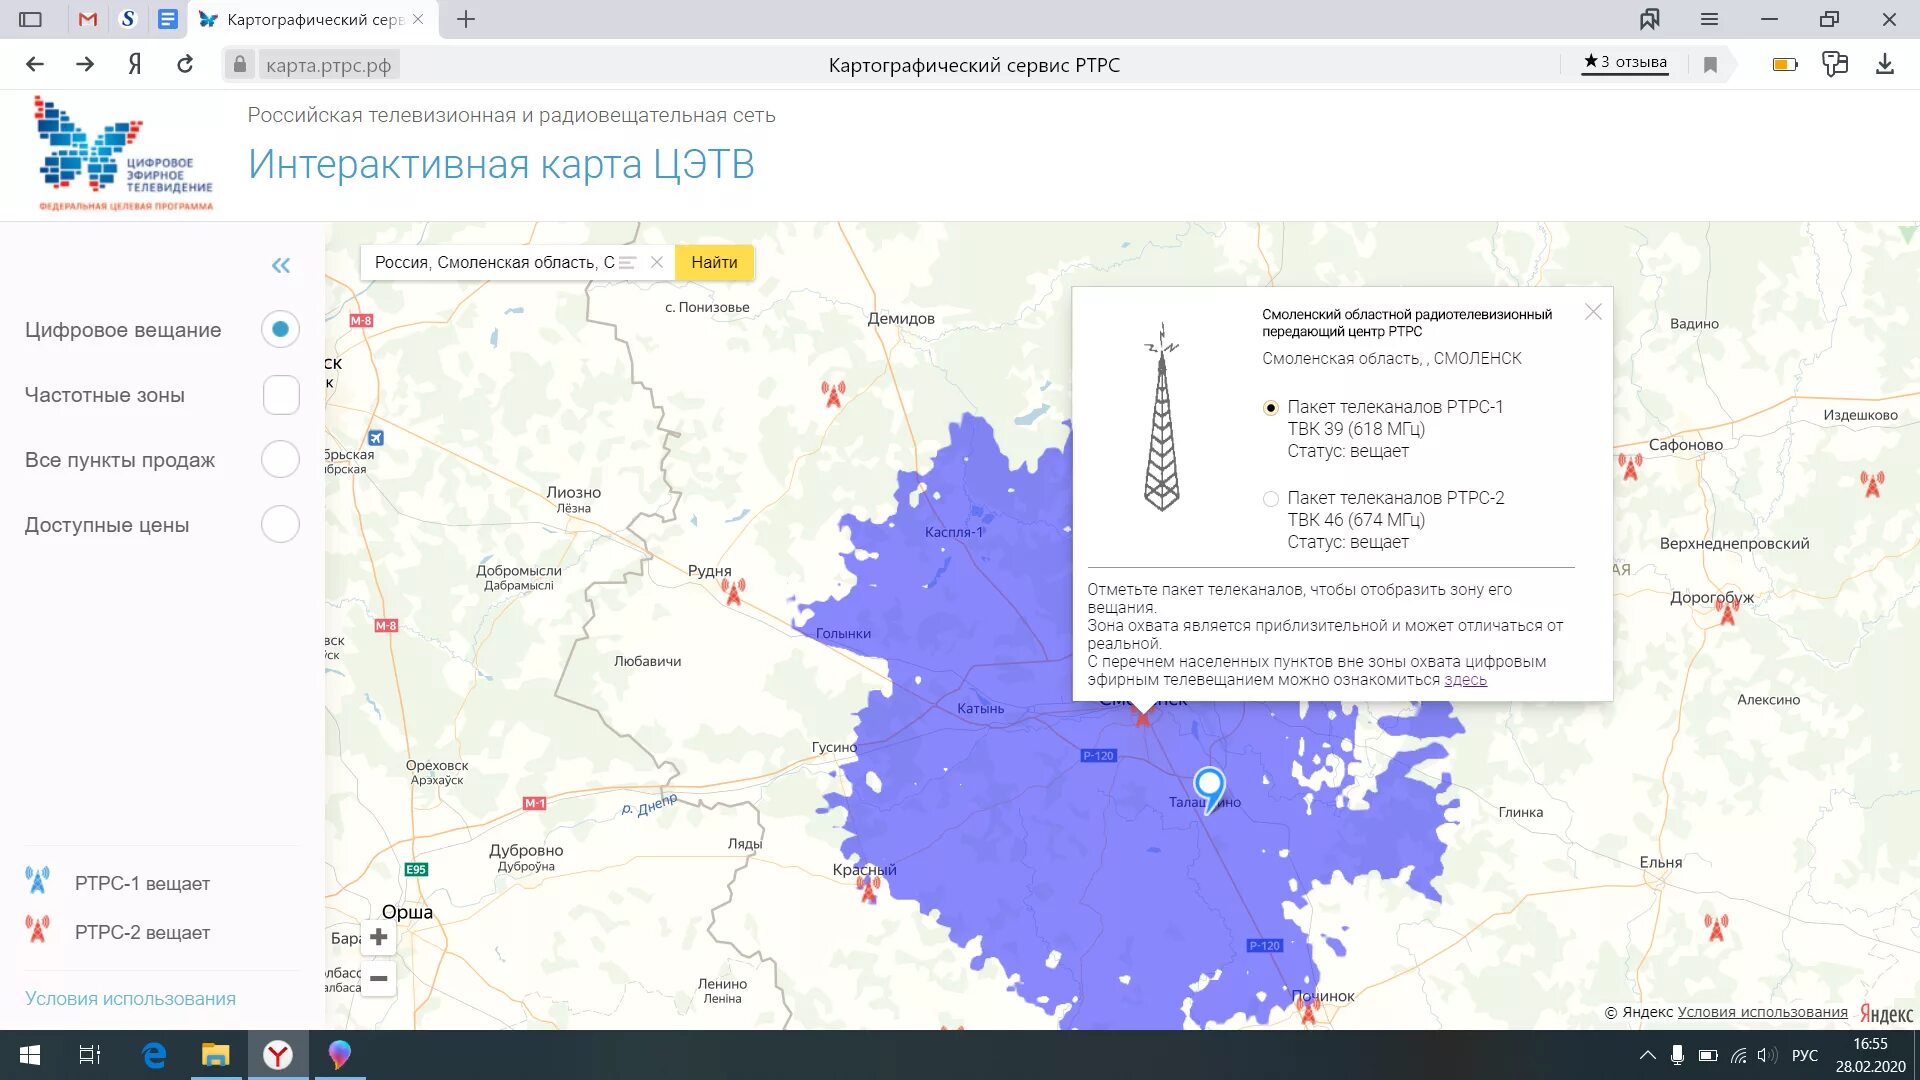Image resolution: width=1920 pixels, height=1080 pixels.
Task: Enable the Частотные зоны checkbox
Action: pos(281,395)
